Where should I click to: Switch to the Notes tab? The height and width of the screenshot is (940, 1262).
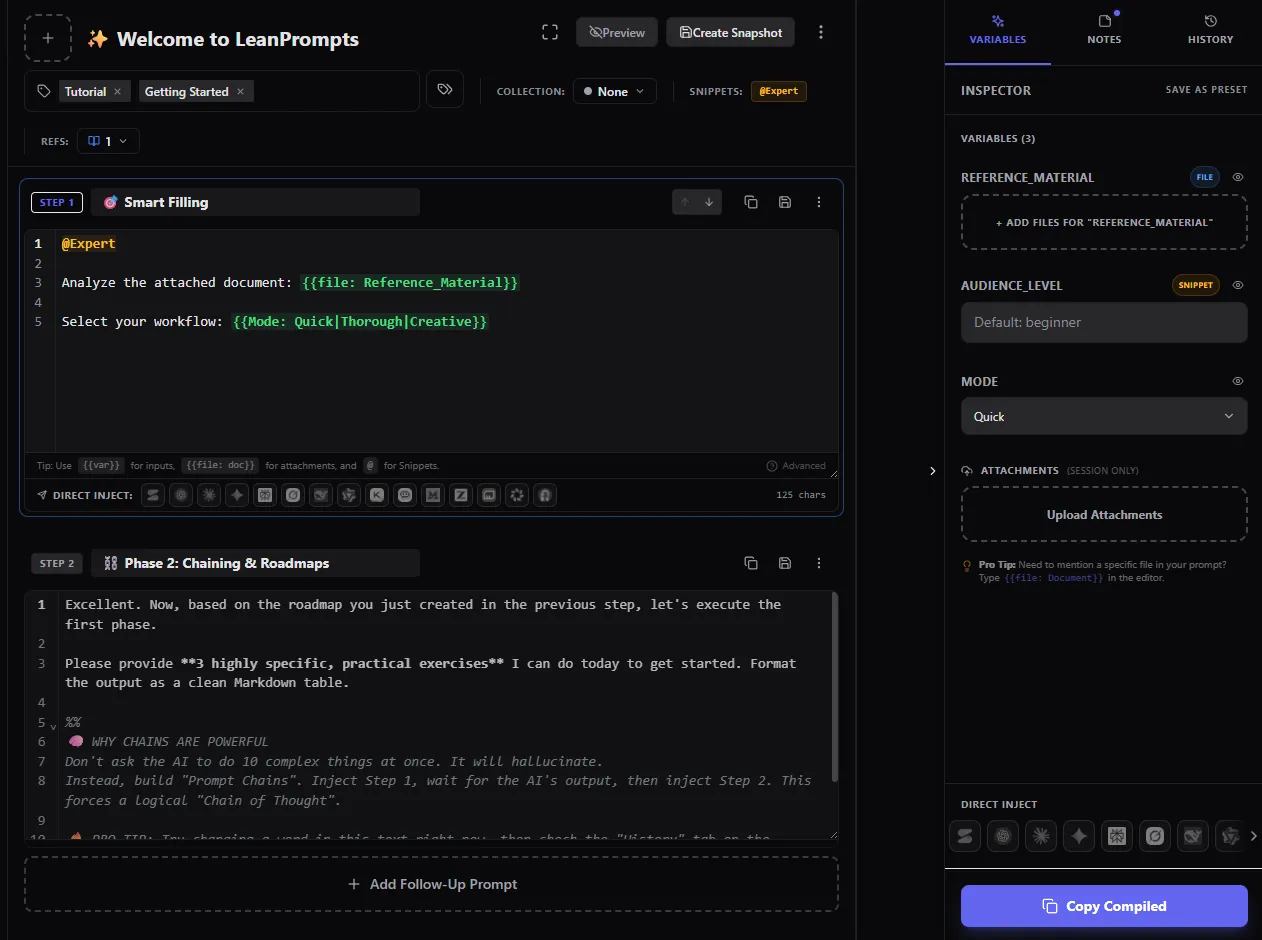click(x=1104, y=30)
